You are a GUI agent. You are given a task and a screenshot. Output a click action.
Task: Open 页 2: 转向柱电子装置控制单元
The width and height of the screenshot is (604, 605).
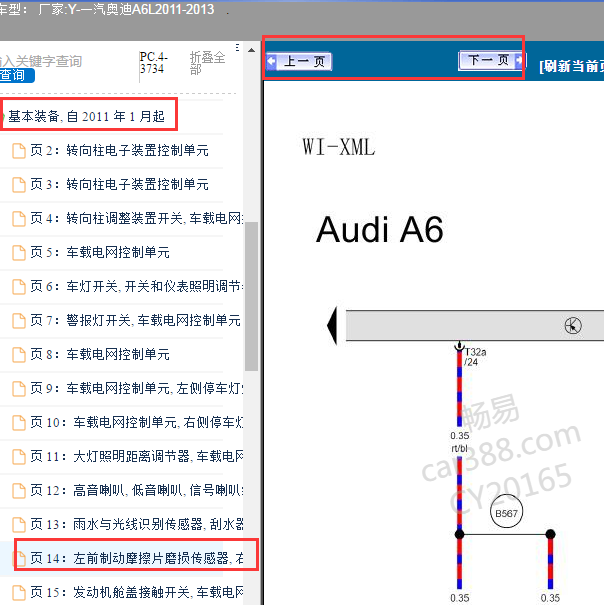[x=120, y=150]
